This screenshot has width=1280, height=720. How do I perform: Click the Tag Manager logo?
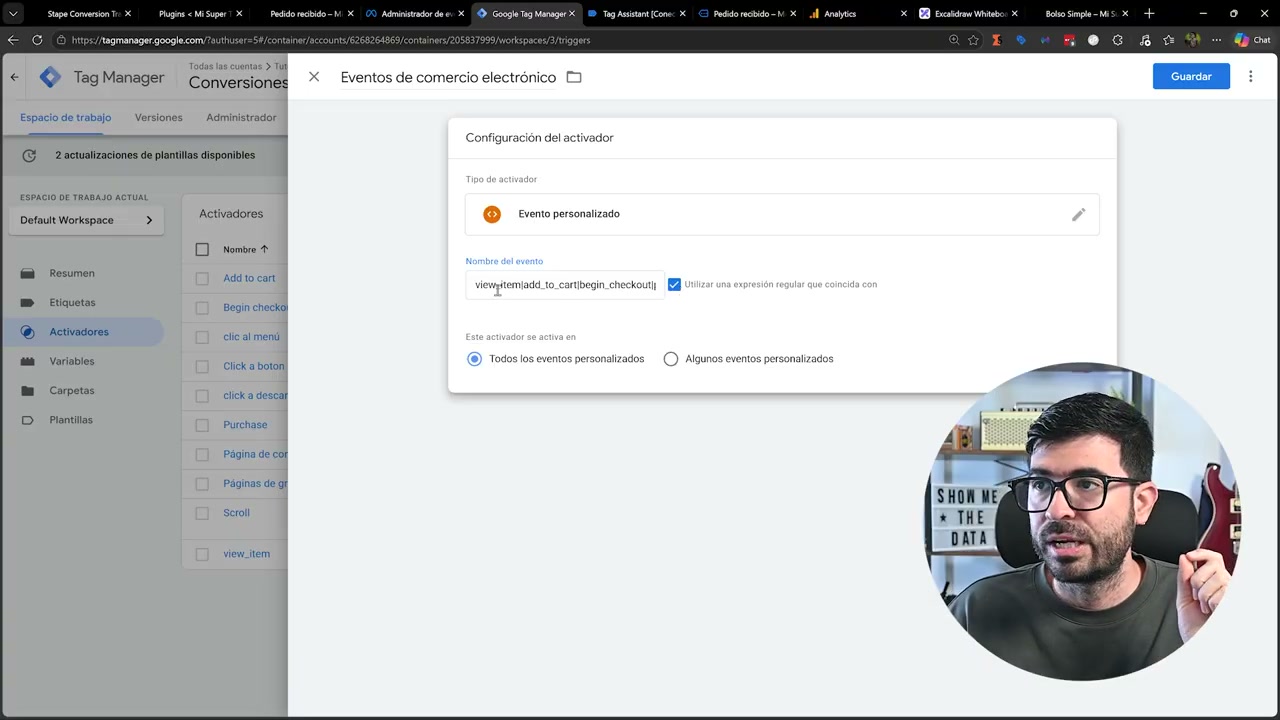click(x=50, y=77)
